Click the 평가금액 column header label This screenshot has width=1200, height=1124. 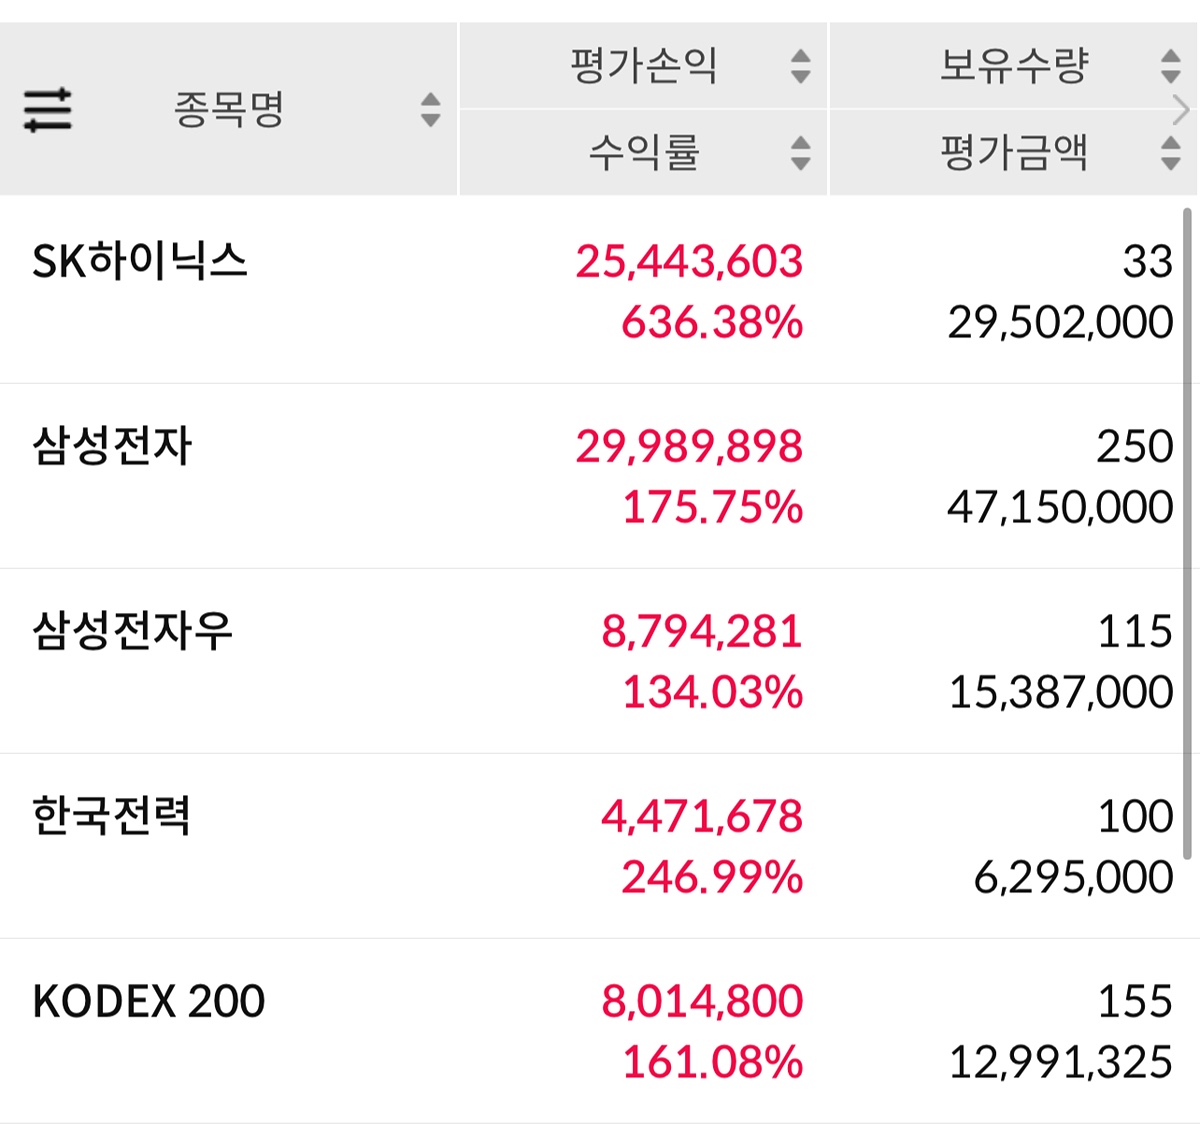tap(1014, 152)
